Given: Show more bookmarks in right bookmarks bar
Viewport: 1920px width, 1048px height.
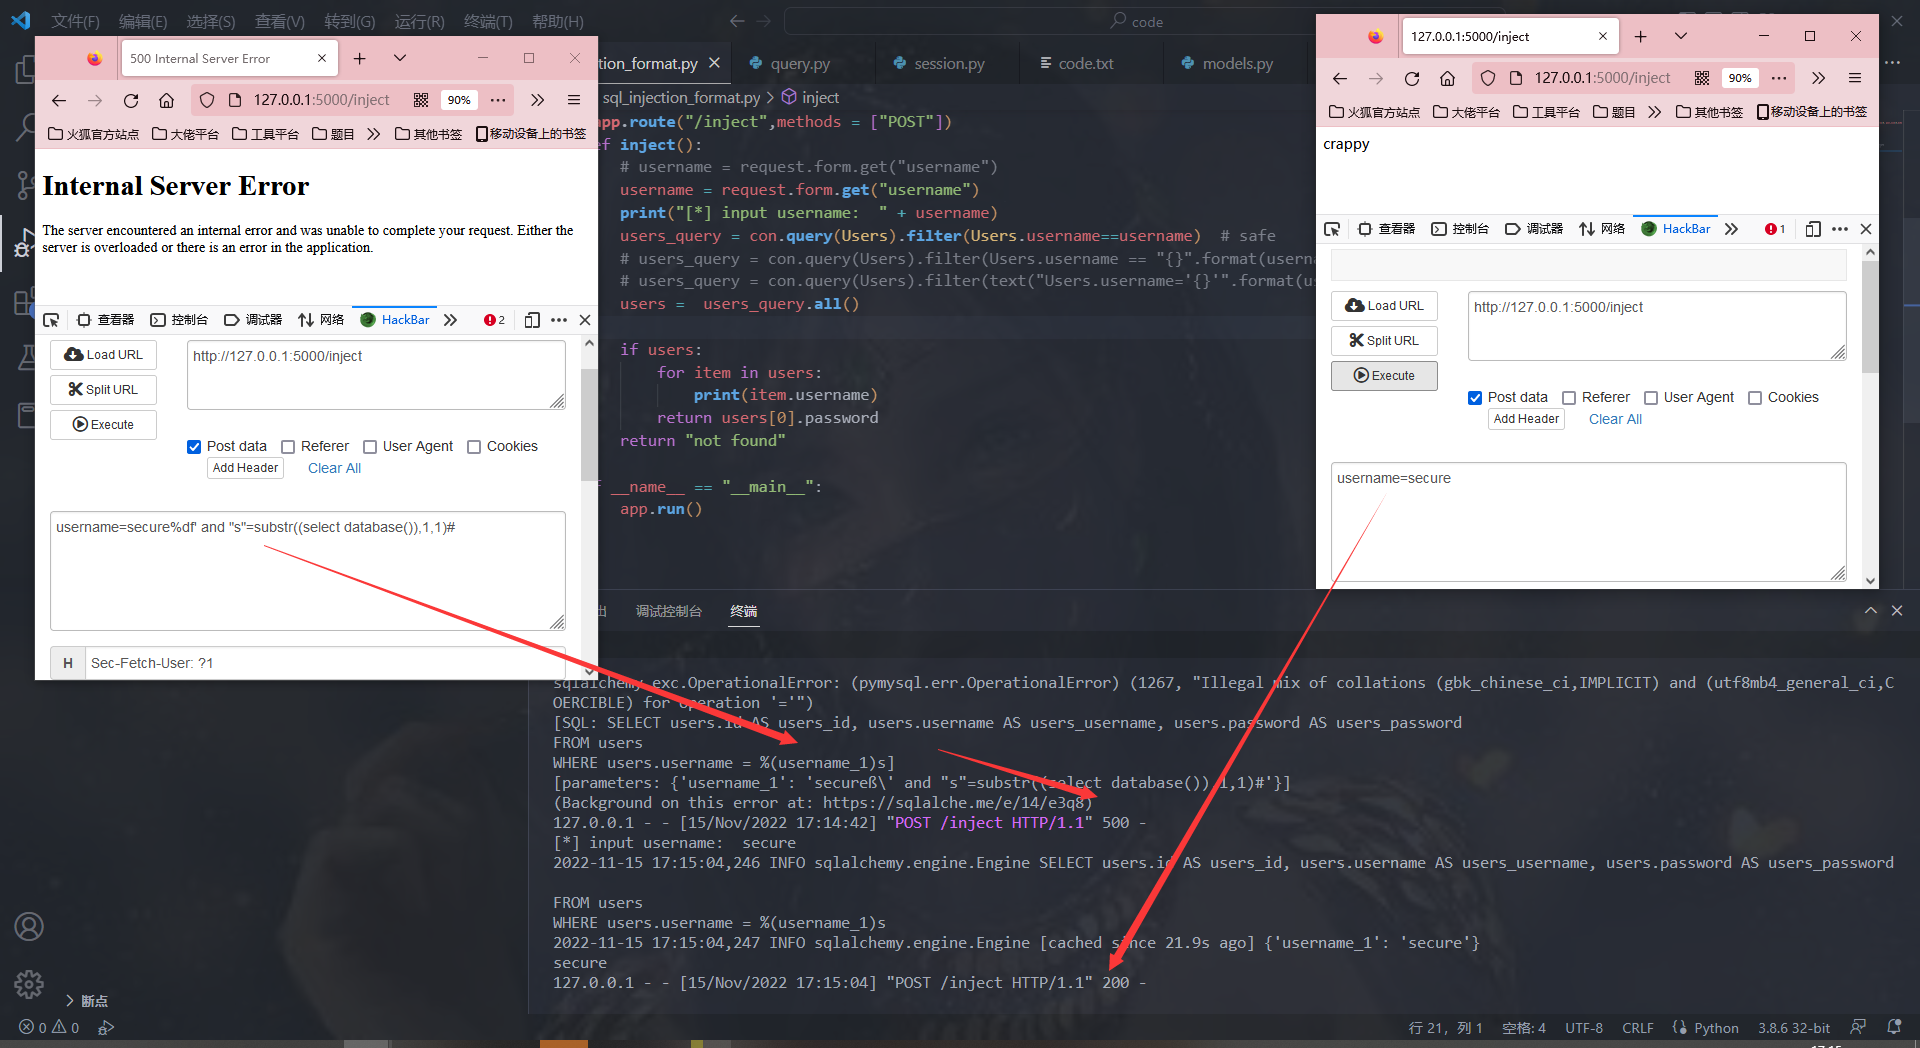Looking at the screenshot, I should pos(1654,112).
